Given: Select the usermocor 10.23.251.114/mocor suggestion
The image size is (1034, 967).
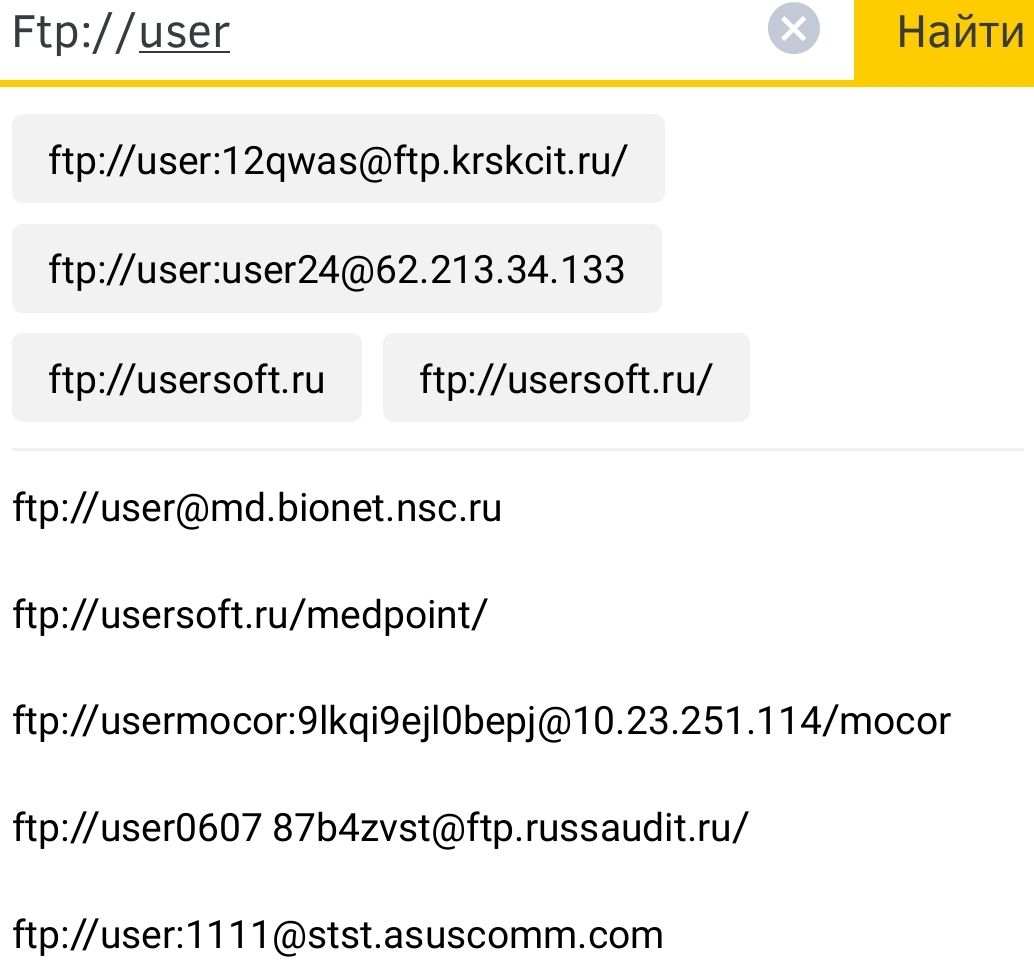Looking at the screenshot, I should [481, 720].
